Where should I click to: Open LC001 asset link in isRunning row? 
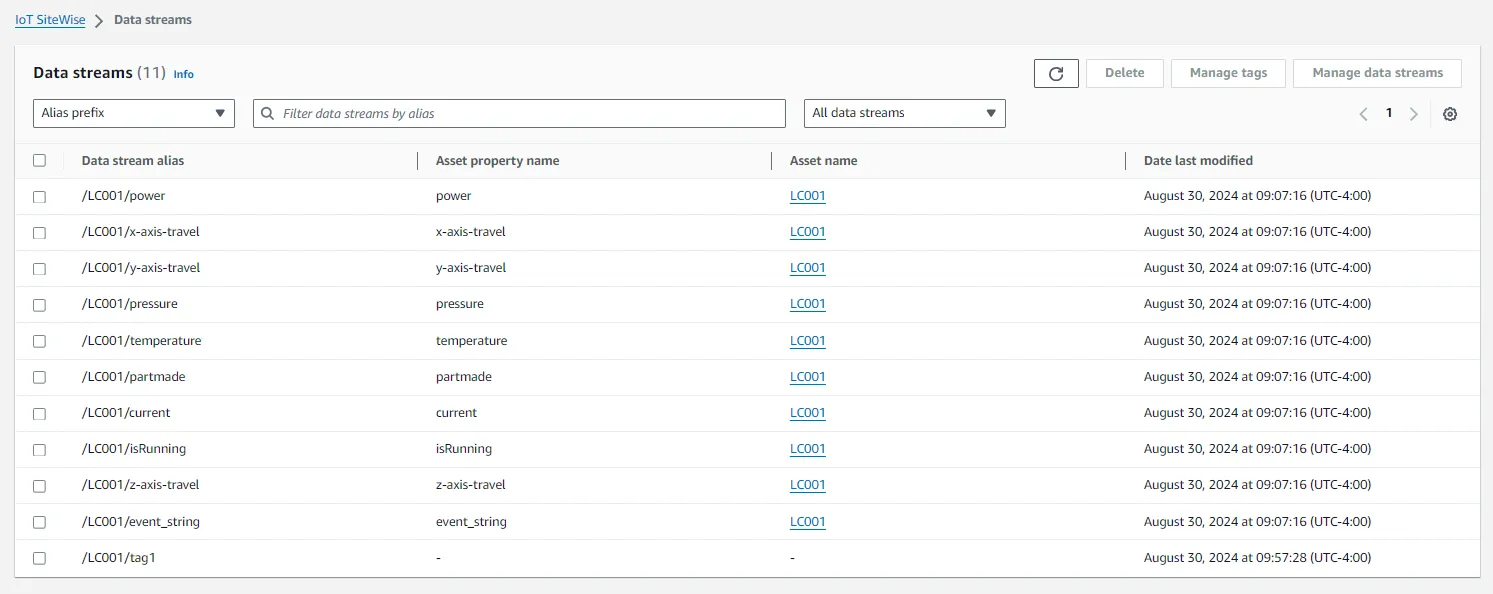coord(808,449)
